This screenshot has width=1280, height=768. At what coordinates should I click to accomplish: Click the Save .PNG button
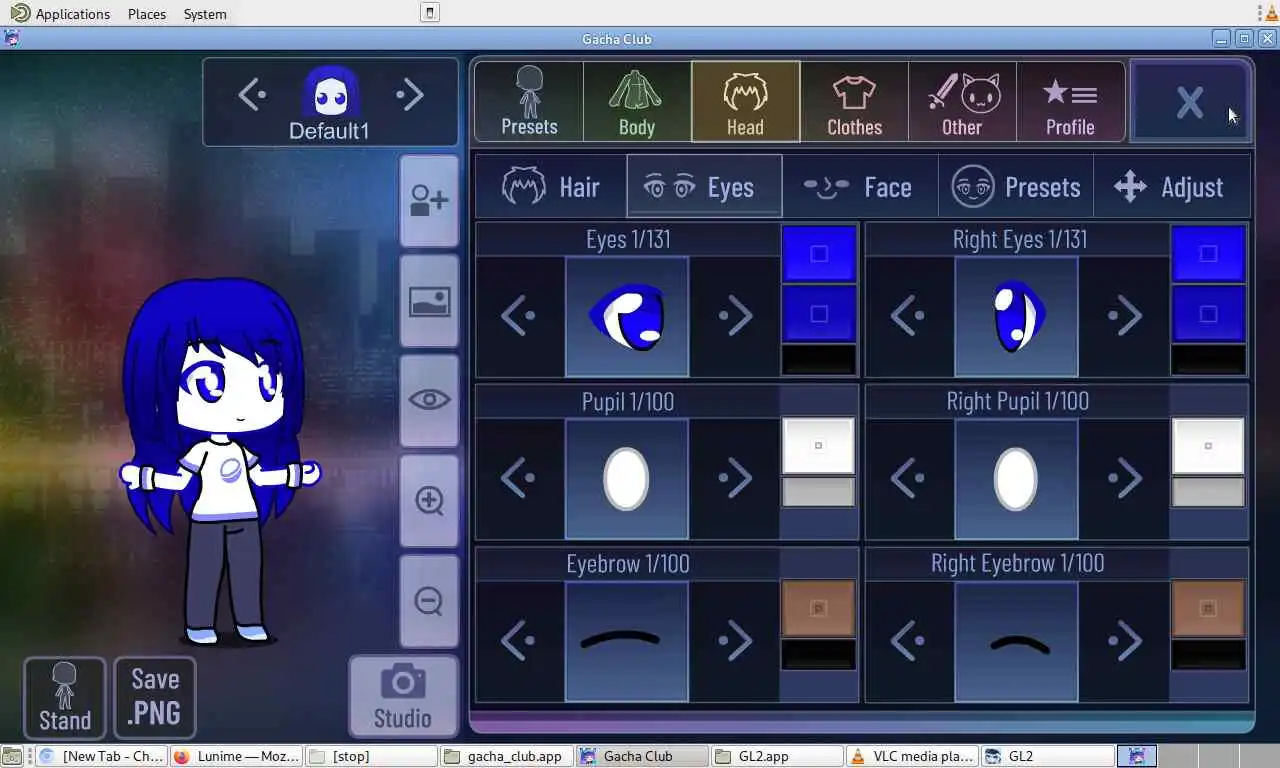click(x=155, y=697)
